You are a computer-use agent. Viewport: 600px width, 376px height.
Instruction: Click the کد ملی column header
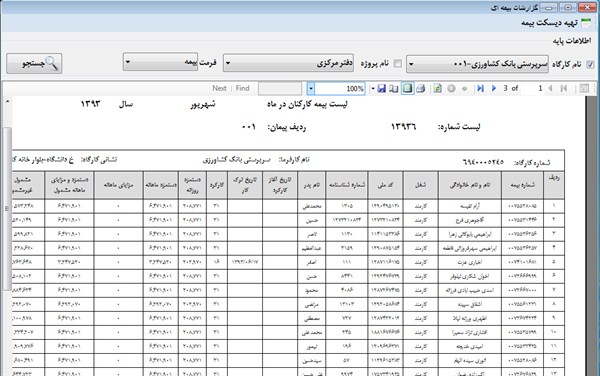385,185
